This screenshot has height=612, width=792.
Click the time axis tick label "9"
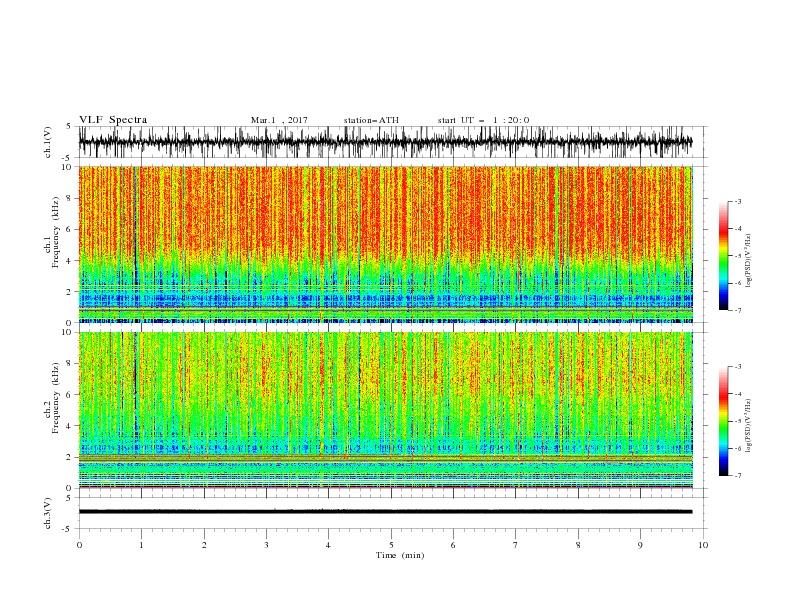tap(640, 545)
